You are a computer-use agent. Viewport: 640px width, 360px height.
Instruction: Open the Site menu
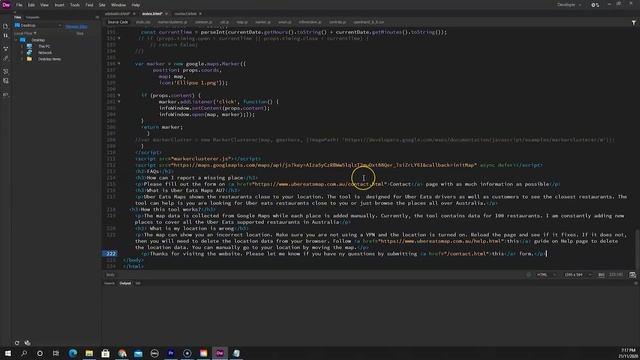point(102,5)
